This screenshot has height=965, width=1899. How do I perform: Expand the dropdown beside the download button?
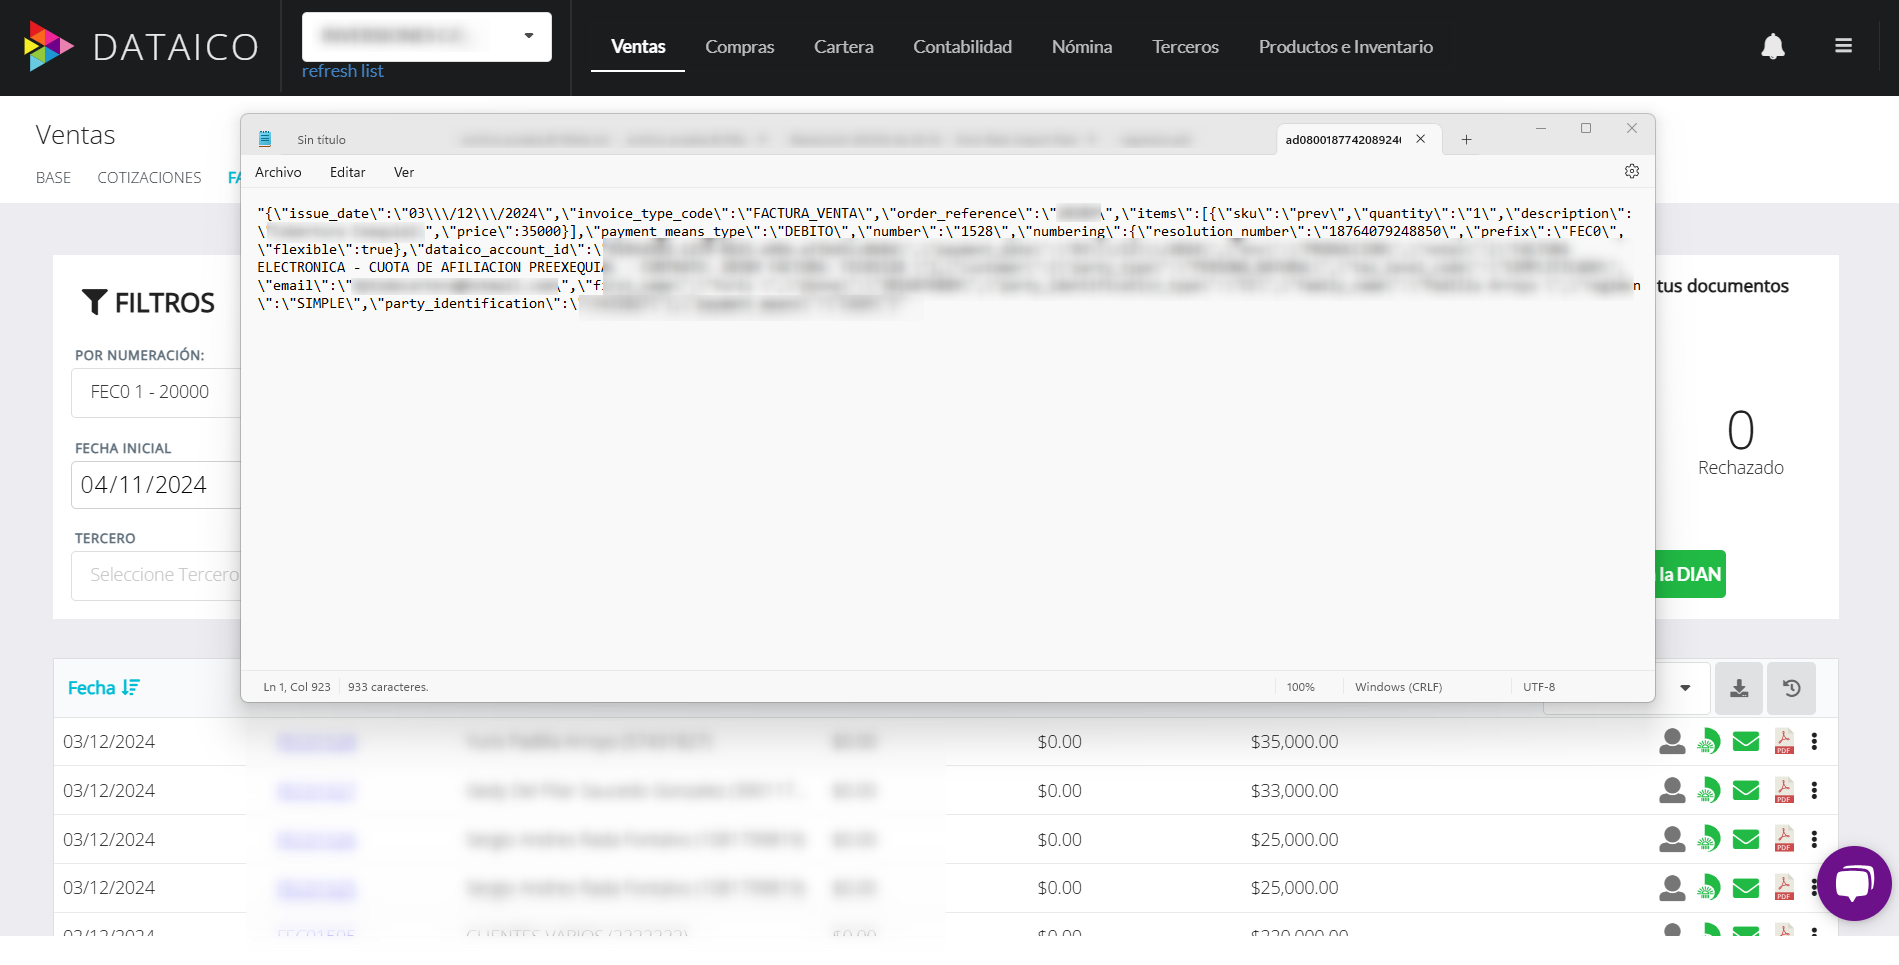click(1685, 688)
